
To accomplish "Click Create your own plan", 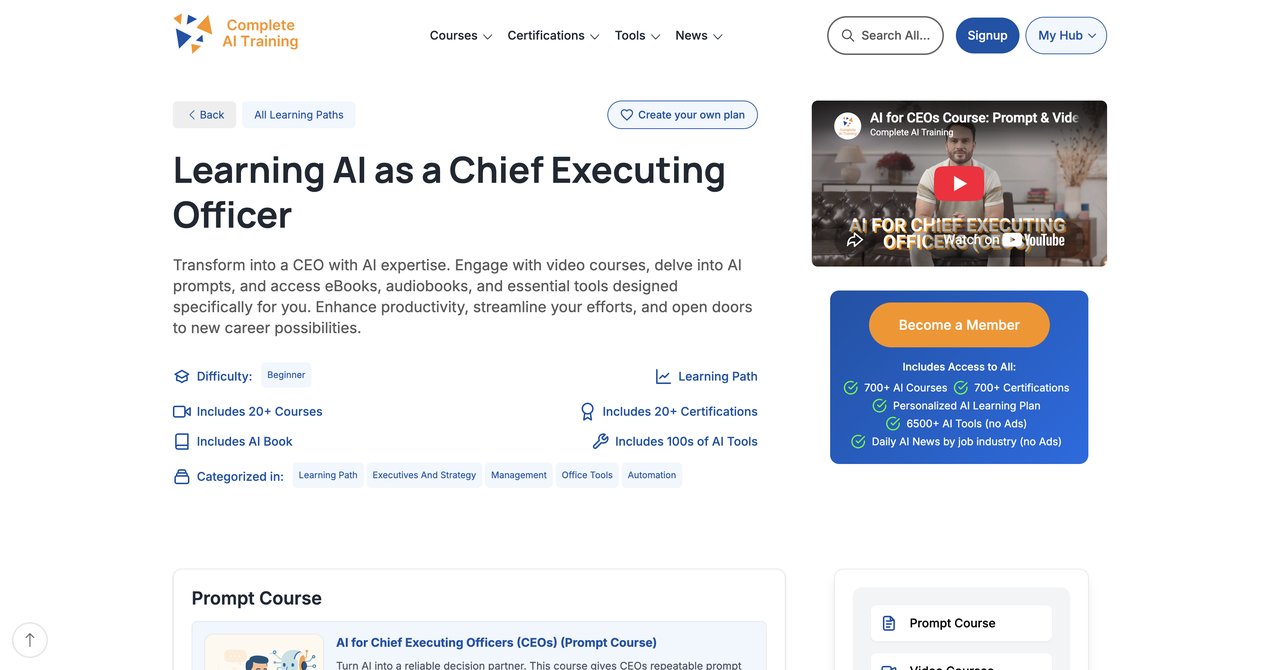I will click(x=682, y=115).
